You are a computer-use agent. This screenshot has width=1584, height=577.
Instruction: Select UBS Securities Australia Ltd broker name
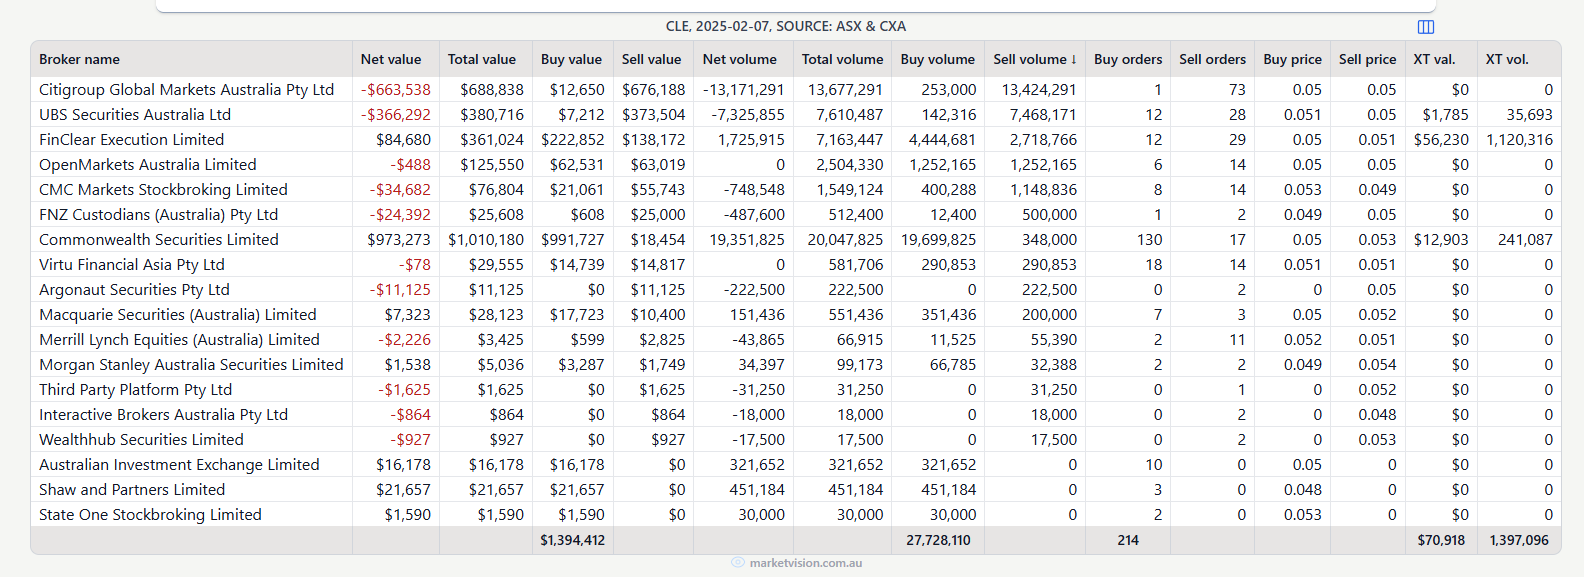(x=135, y=115)
